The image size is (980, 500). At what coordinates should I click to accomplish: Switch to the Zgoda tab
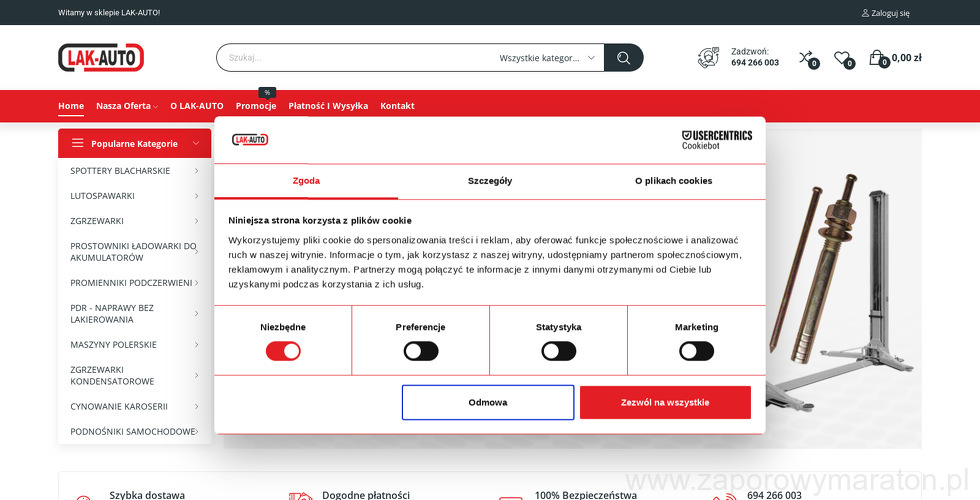tap(306, 181)
